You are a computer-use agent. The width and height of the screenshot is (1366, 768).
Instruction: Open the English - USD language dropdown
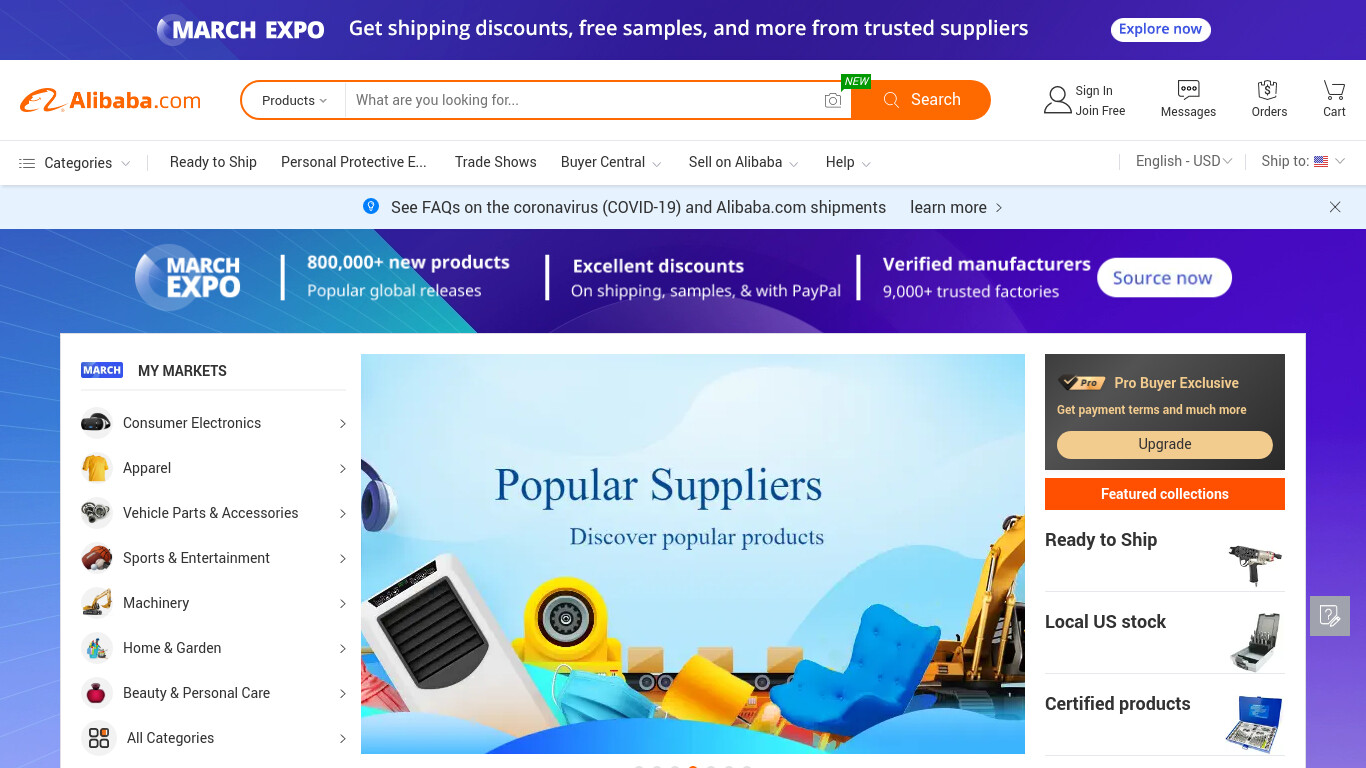point(1184,161)
